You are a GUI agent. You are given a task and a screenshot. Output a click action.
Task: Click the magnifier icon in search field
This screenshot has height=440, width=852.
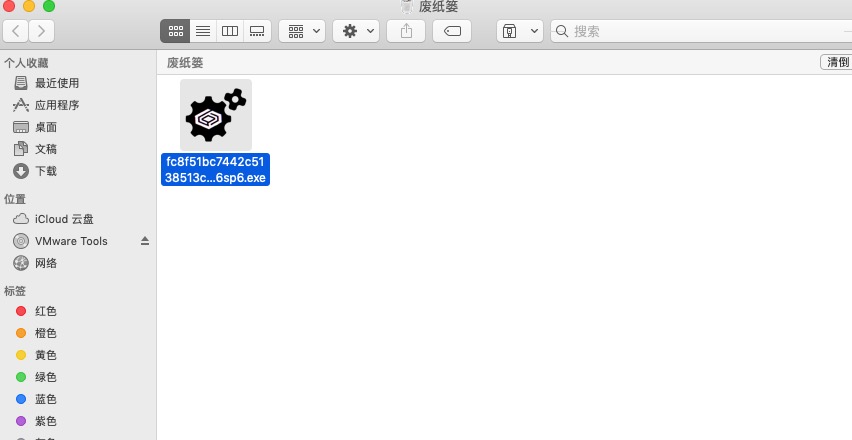[x=562, y=31]
